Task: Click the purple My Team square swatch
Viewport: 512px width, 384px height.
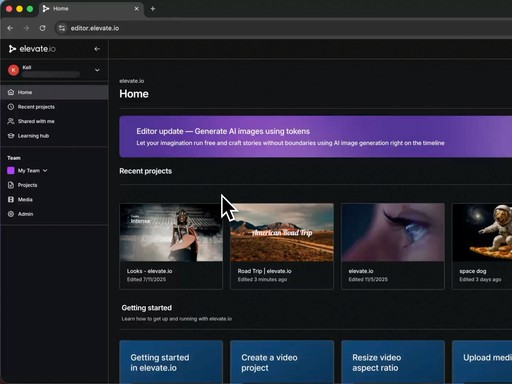Action: pyautogui.click(x=11, y=170)
